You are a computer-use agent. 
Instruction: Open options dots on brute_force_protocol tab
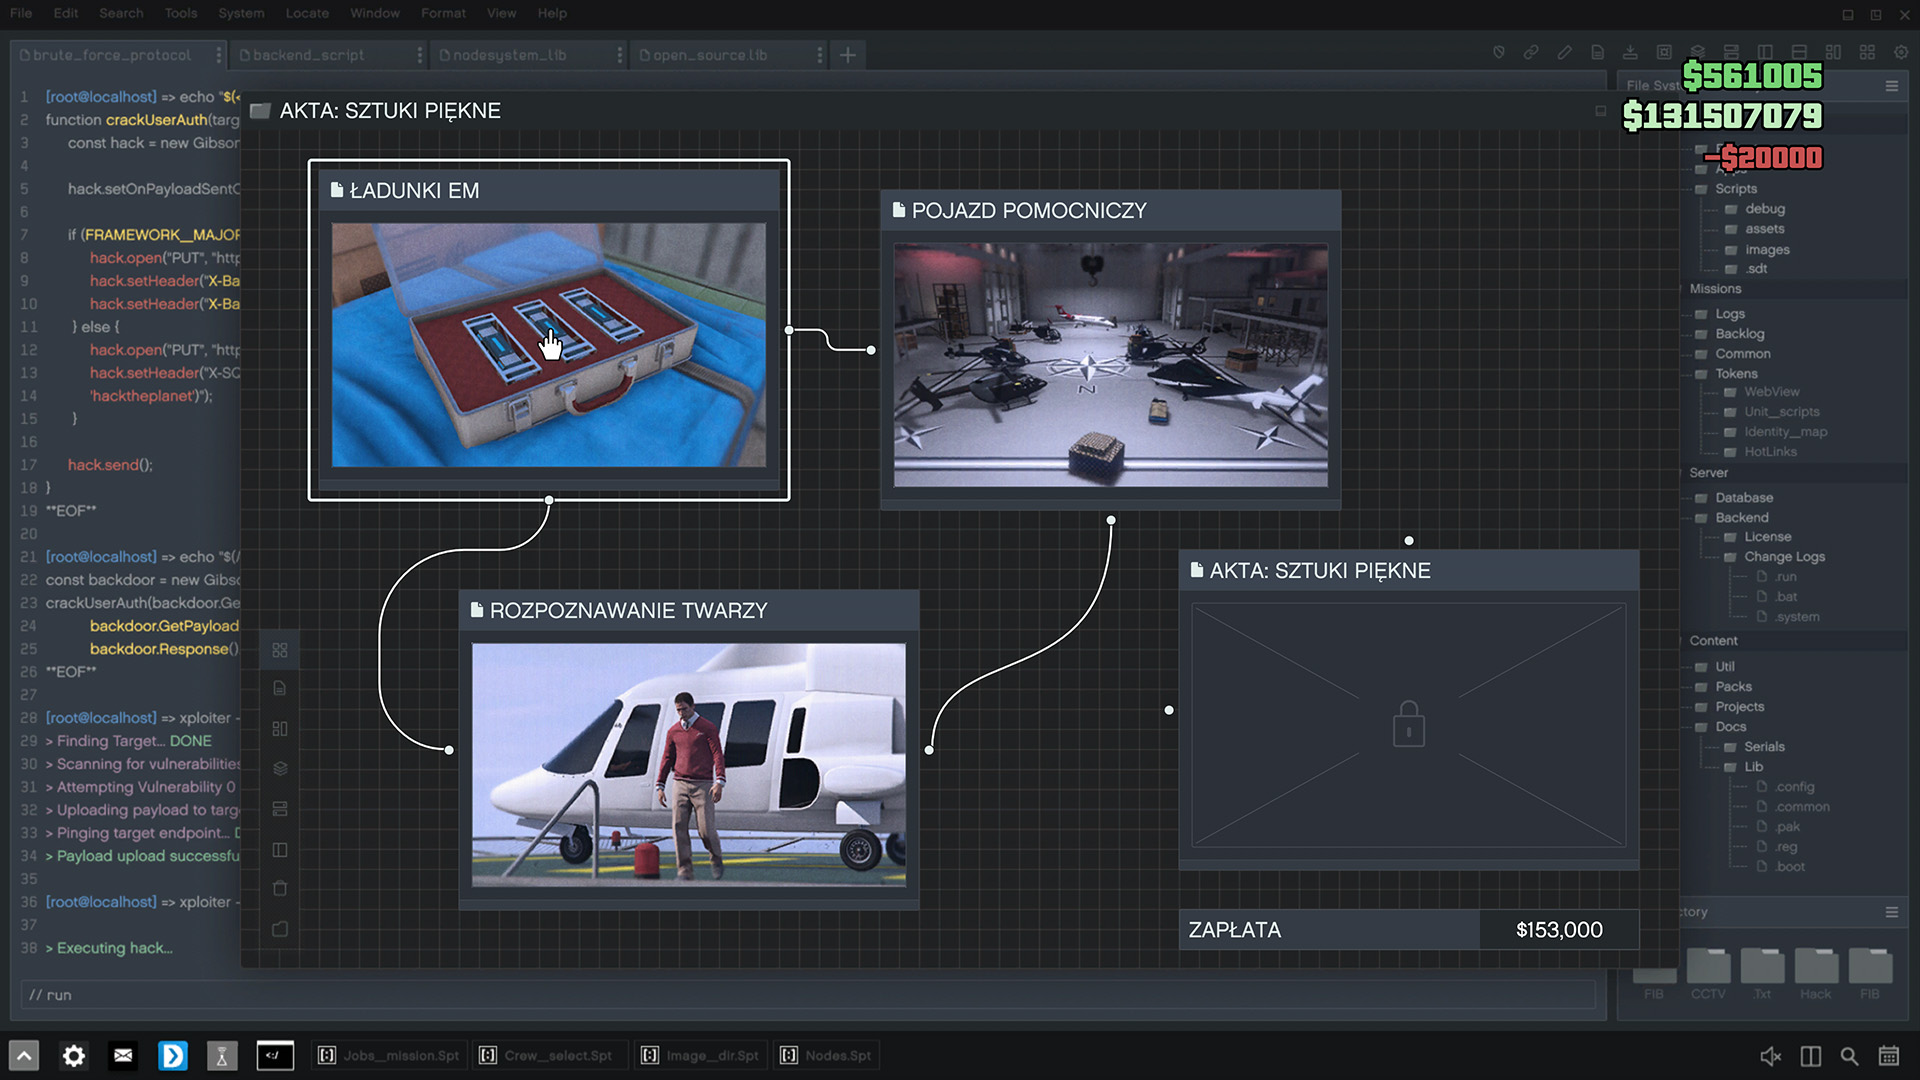click(x=218, y=55)
